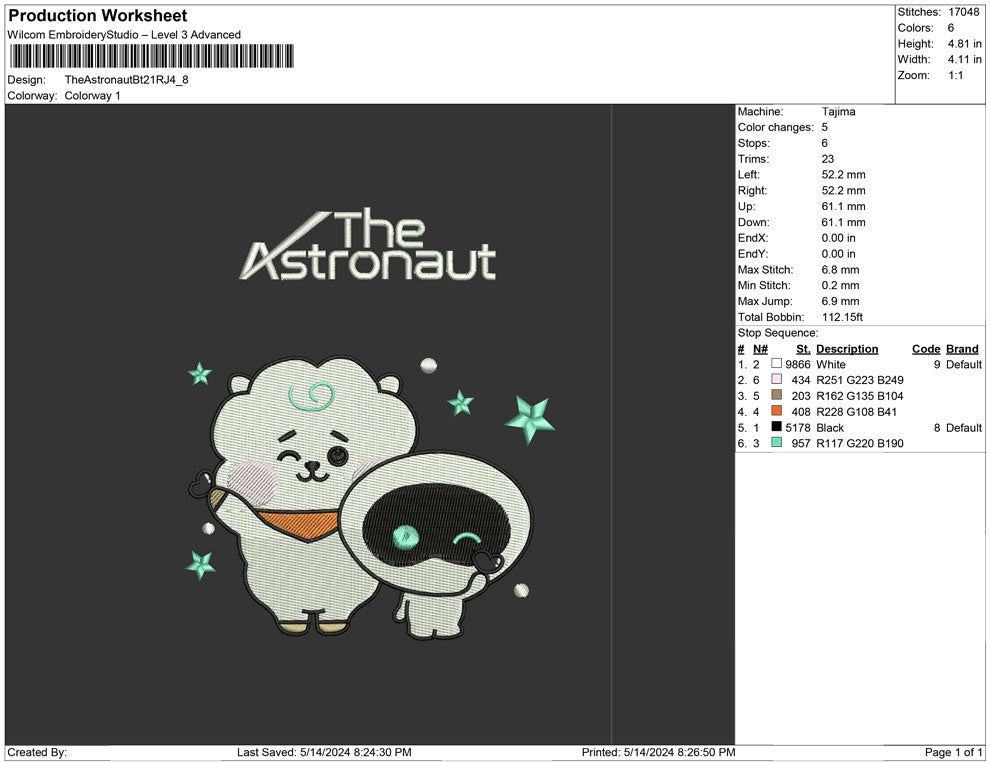Click the large teal star beside the helmet
The image size is (990, 762).
tap(530, 418)
